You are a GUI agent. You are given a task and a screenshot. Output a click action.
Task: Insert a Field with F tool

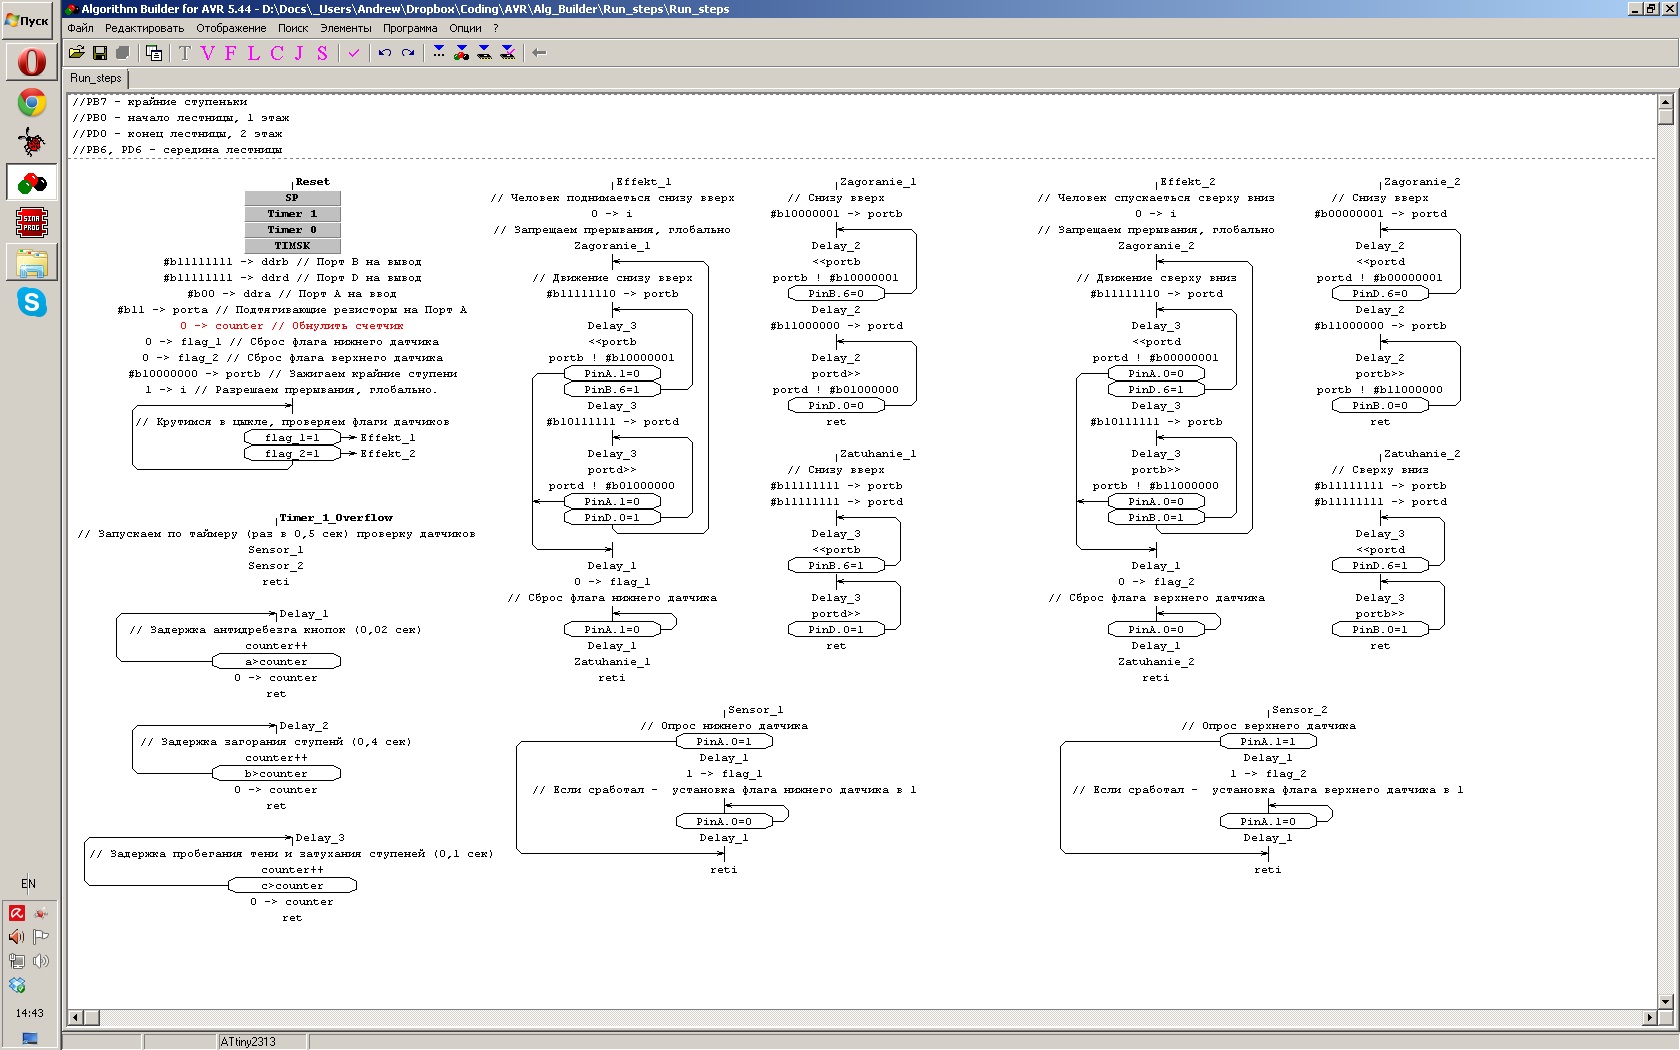[x=230, y=53]
